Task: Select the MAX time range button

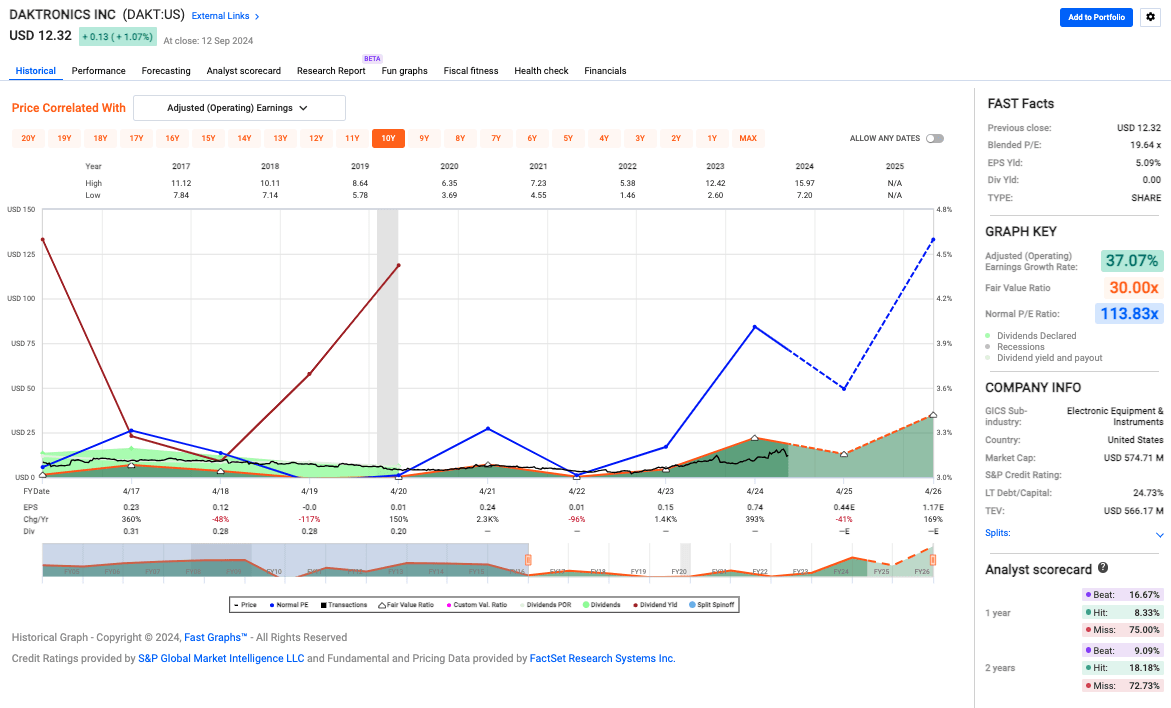Action: point(748,138)
